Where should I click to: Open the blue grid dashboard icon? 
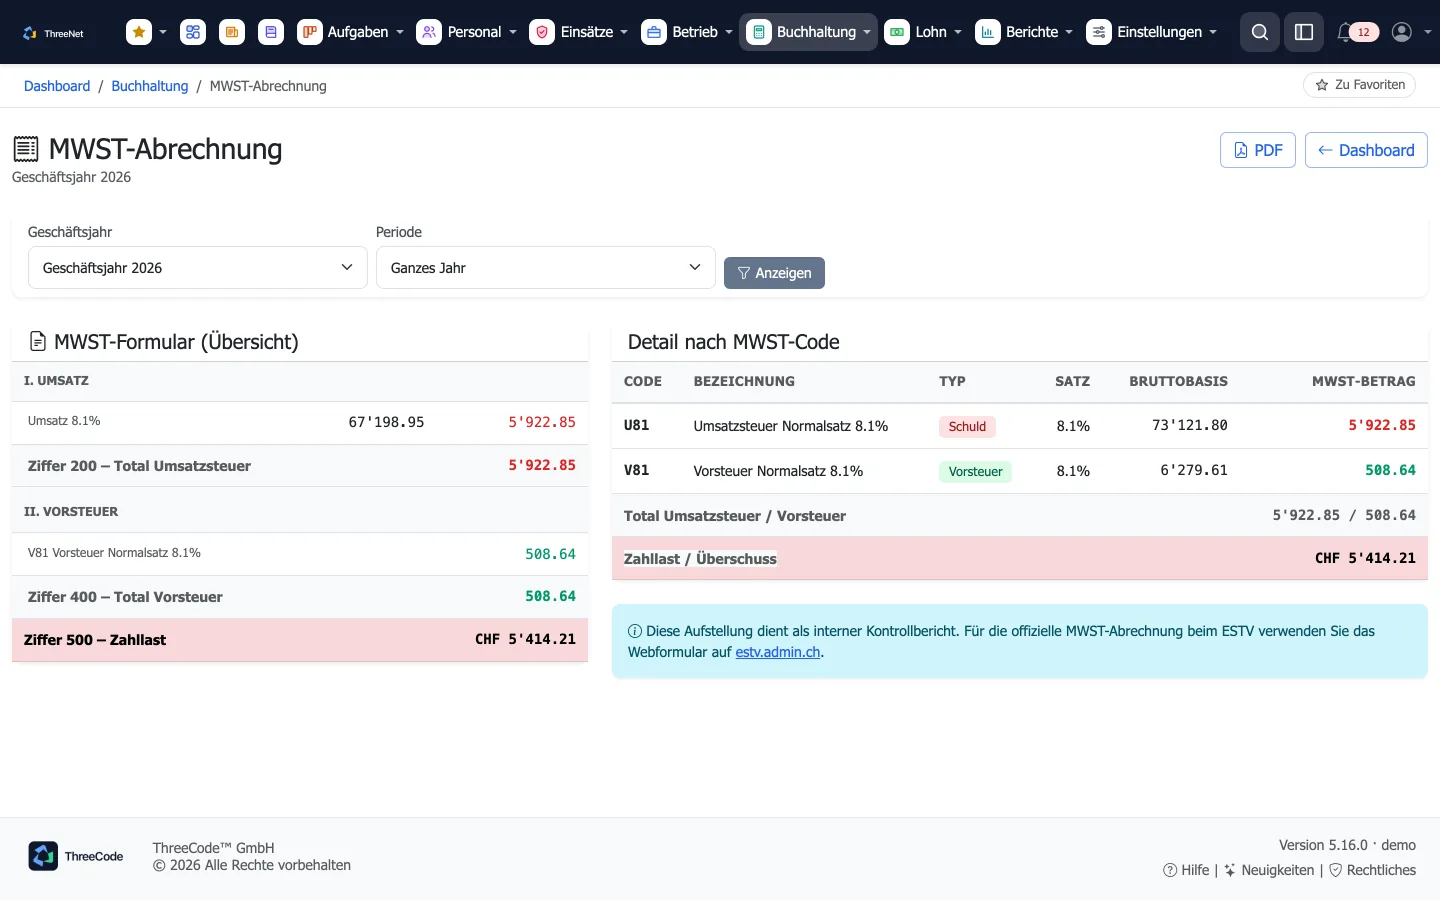coord(193,32)
